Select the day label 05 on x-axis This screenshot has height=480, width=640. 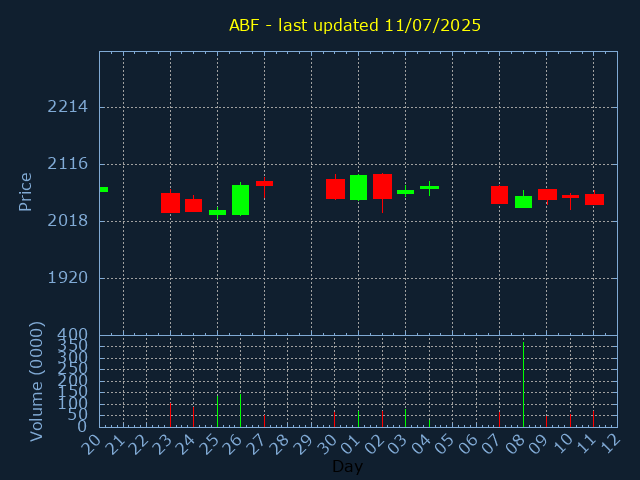coord(444,444)
